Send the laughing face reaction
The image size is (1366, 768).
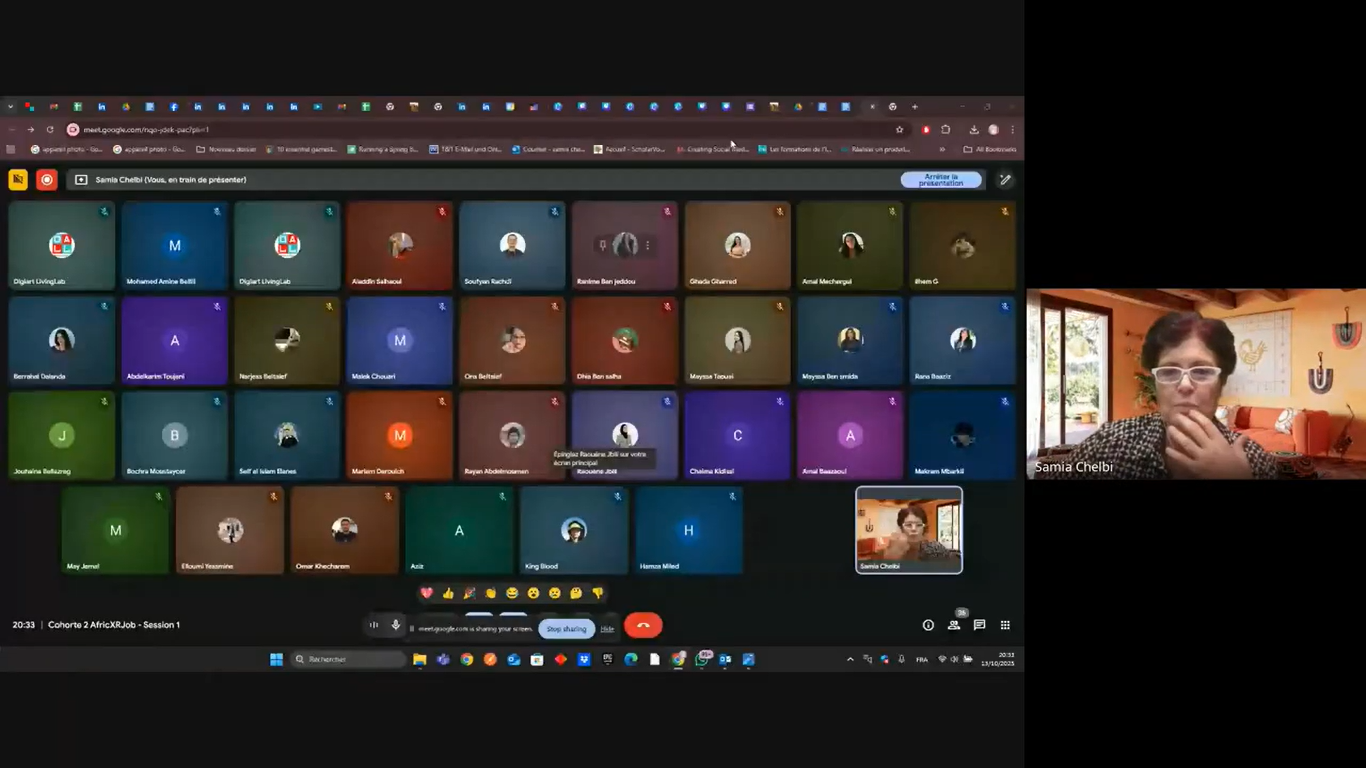(x=512, y=593)
